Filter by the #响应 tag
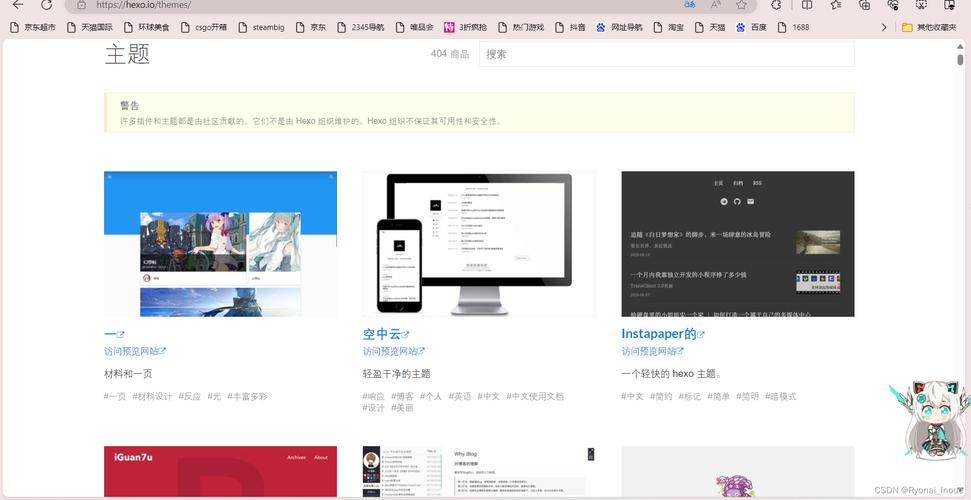 [x=373, y=396]
